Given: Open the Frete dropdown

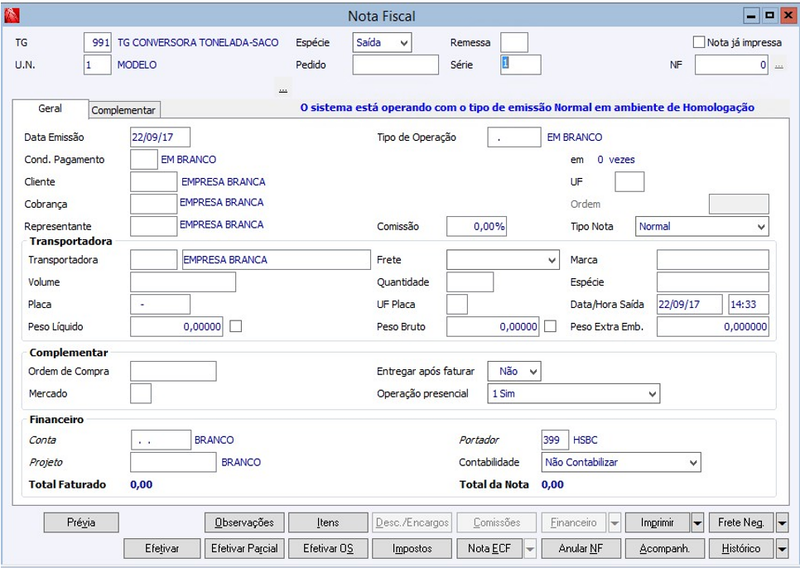Looking at the screenshot, I should coord(503,260).
